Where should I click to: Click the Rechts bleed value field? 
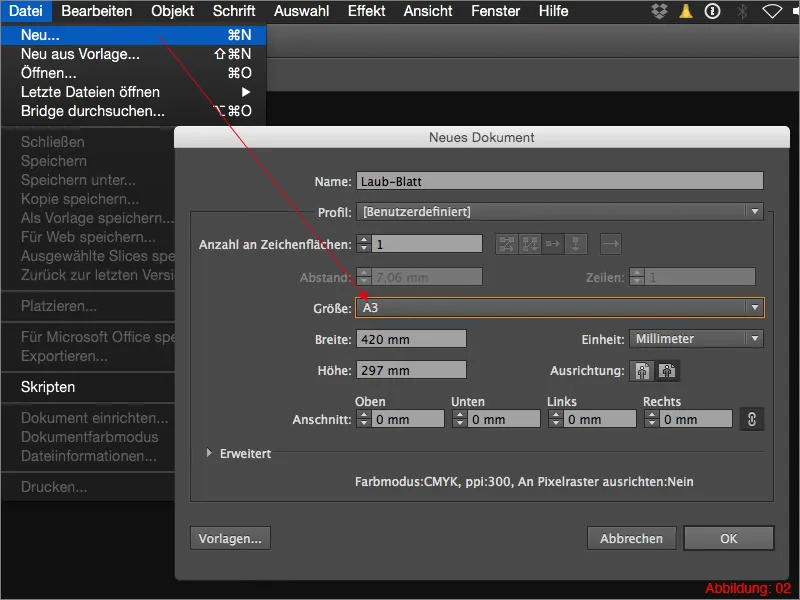pyautogui.click(x=696, y=419)
